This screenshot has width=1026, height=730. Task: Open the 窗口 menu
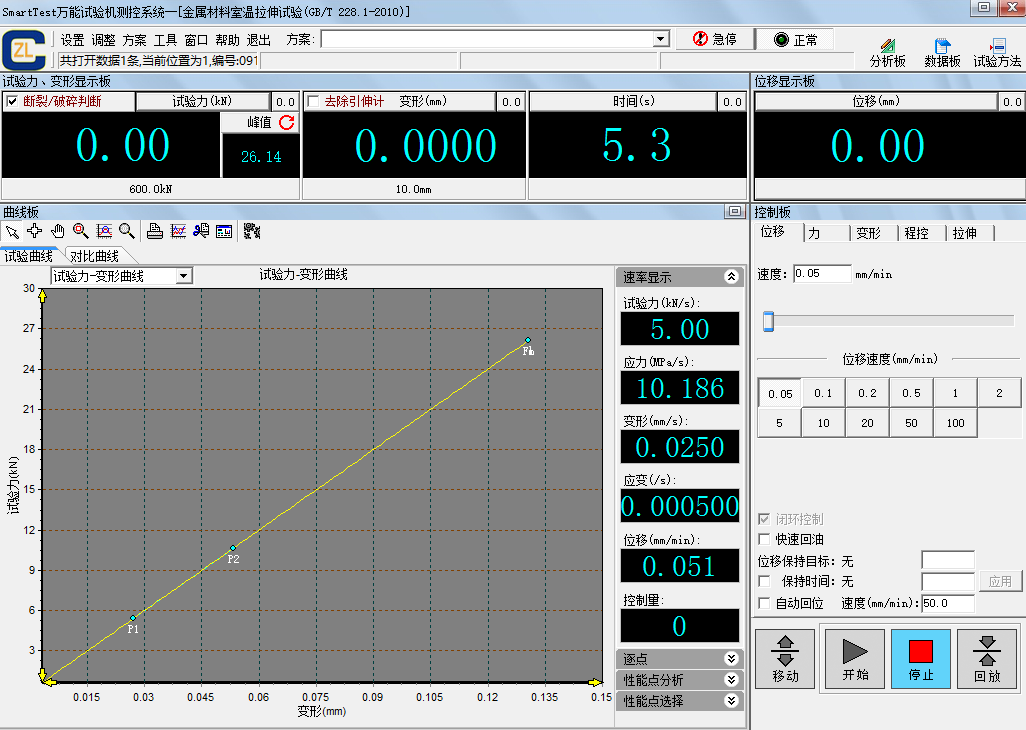click(196, 40)
